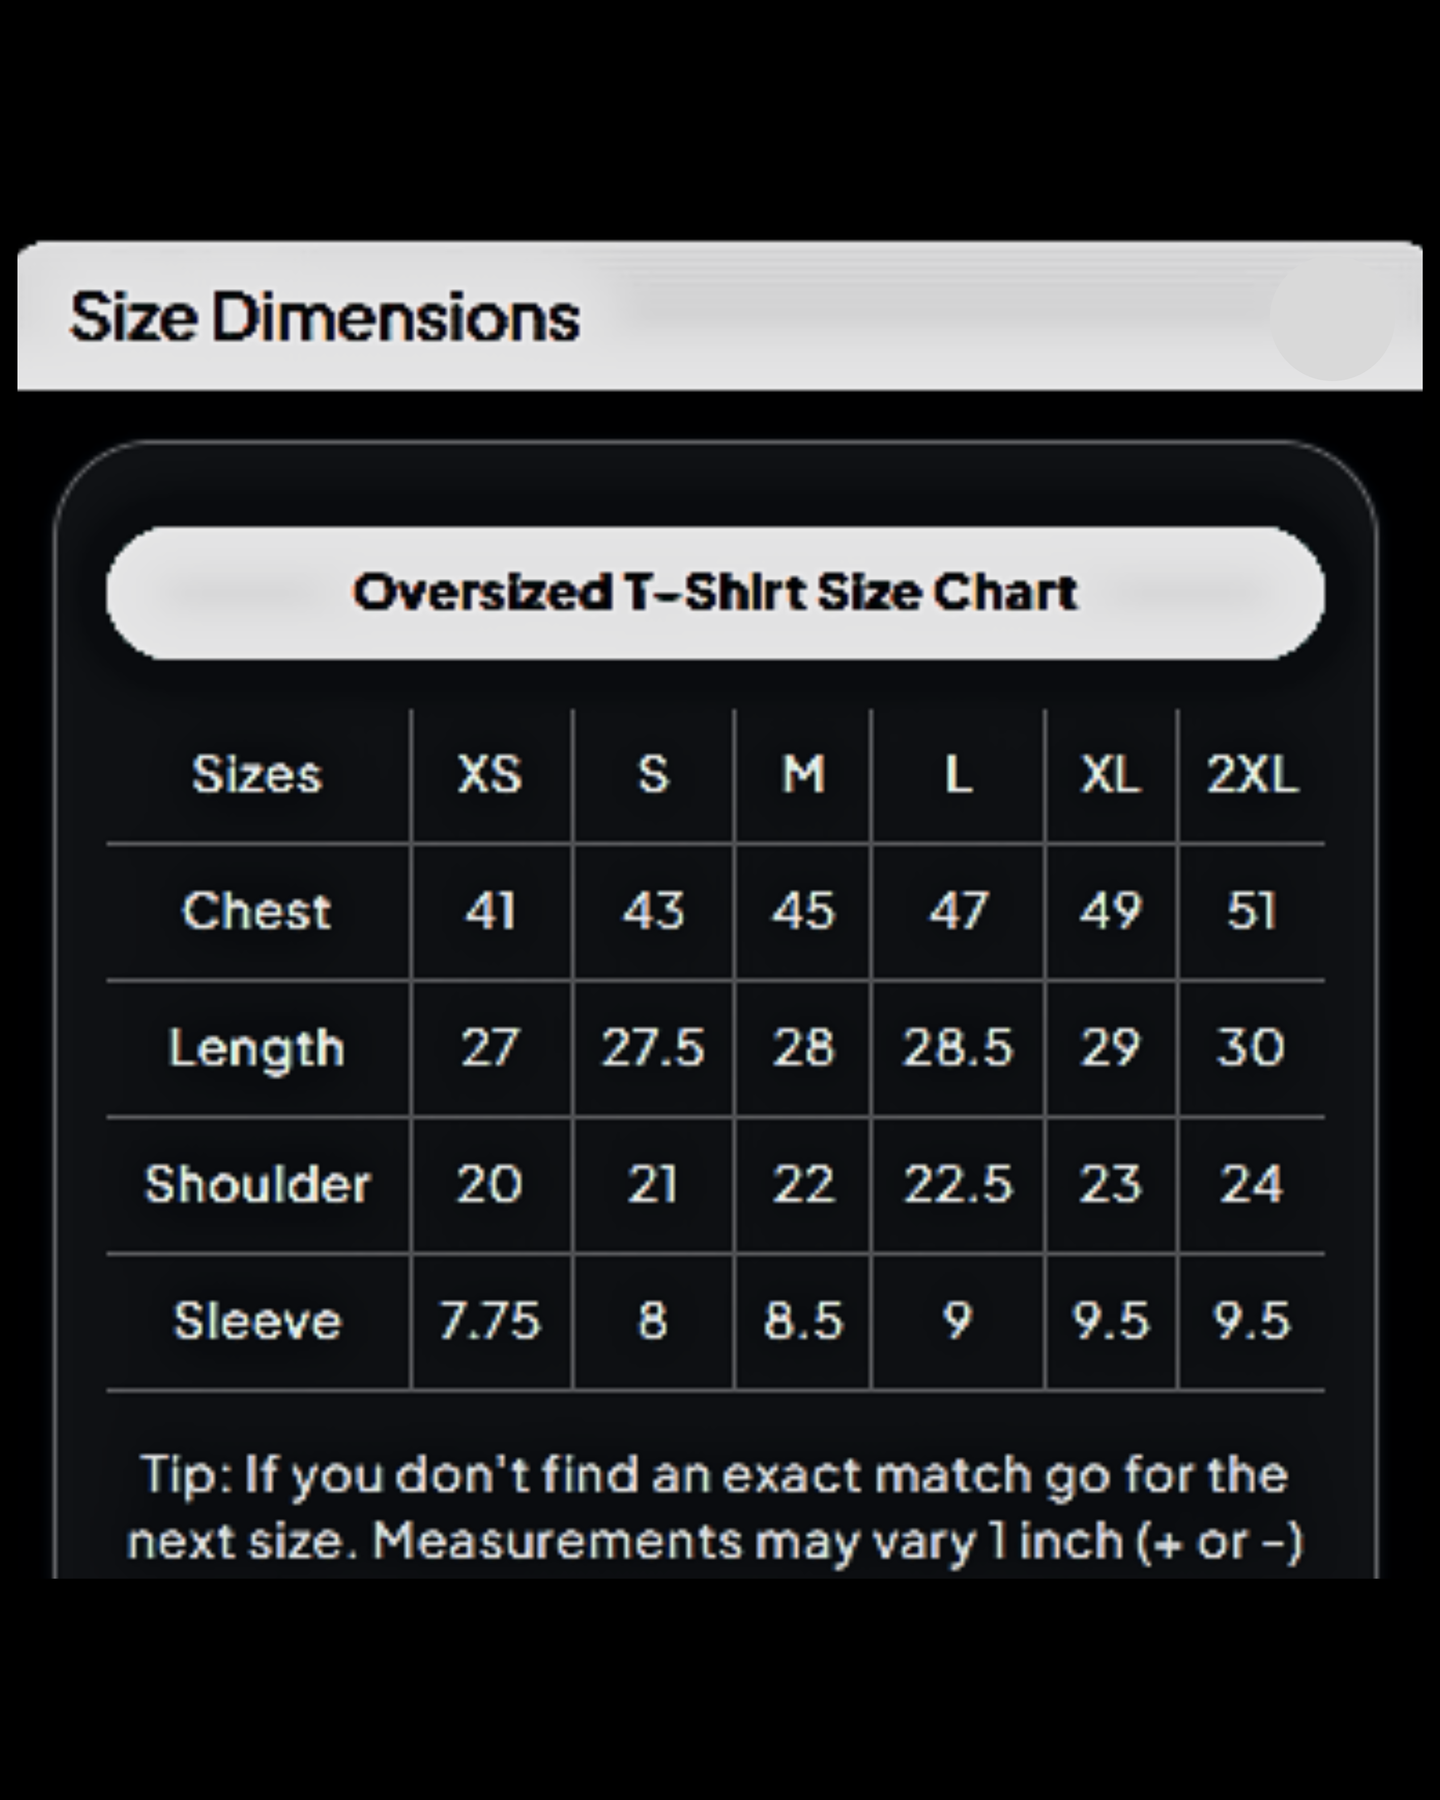Select the 2XL size column header

1252,774
